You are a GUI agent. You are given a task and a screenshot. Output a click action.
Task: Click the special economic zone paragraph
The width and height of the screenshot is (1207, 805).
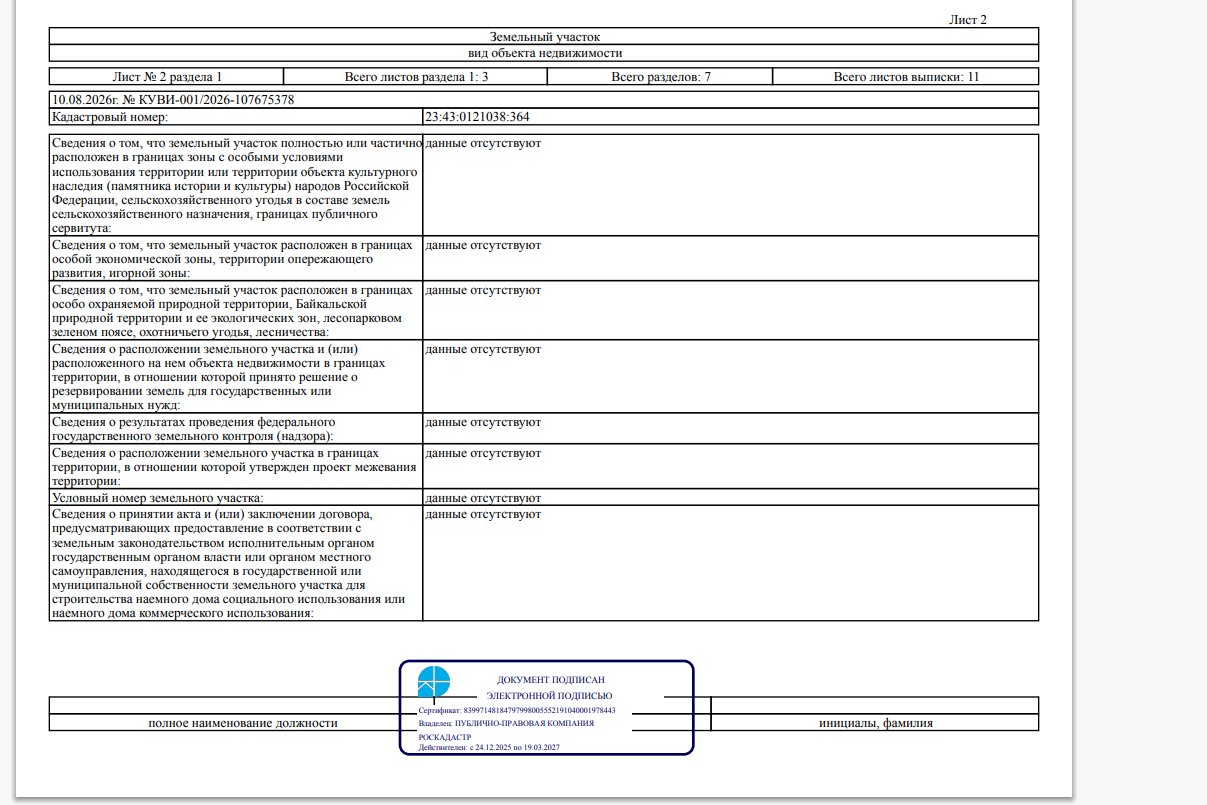(232, 258)
